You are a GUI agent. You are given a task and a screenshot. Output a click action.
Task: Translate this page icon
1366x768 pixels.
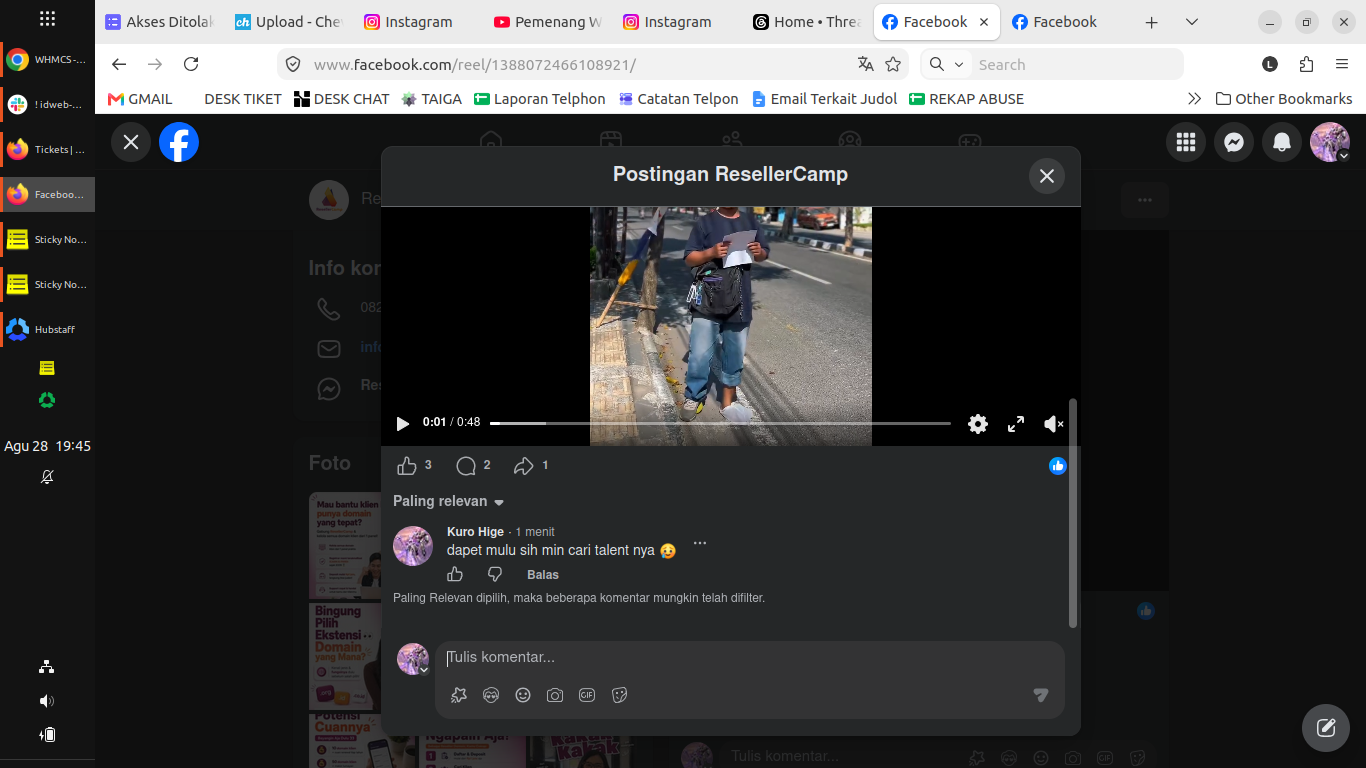click(x=866, y=64)
